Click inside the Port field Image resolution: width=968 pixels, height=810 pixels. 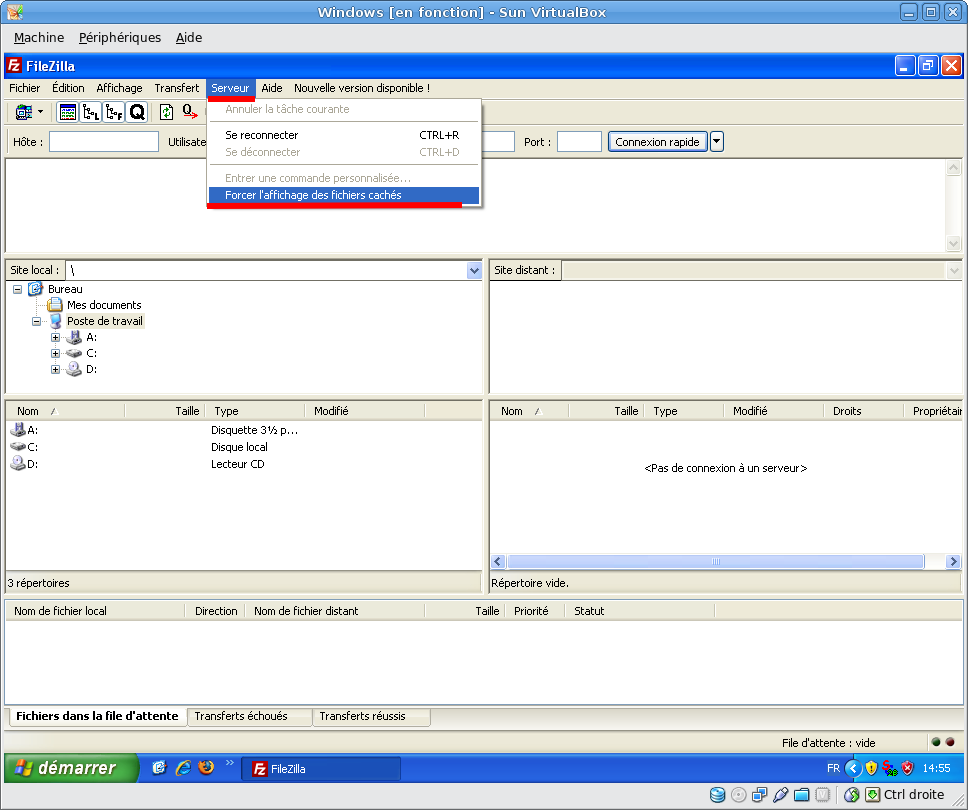(x=579, y=141)
